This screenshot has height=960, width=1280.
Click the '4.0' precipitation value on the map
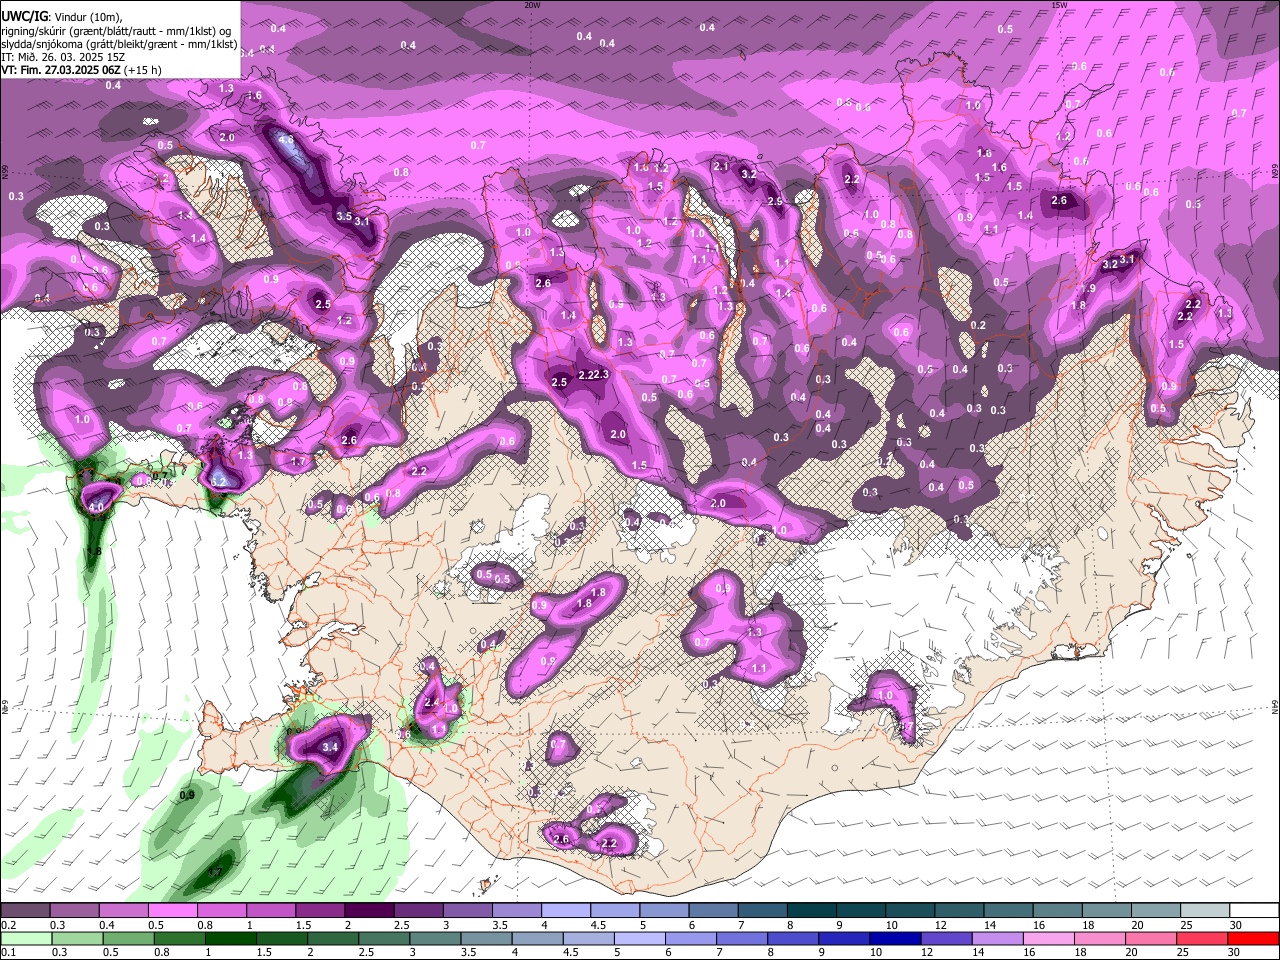pos(96,508)
